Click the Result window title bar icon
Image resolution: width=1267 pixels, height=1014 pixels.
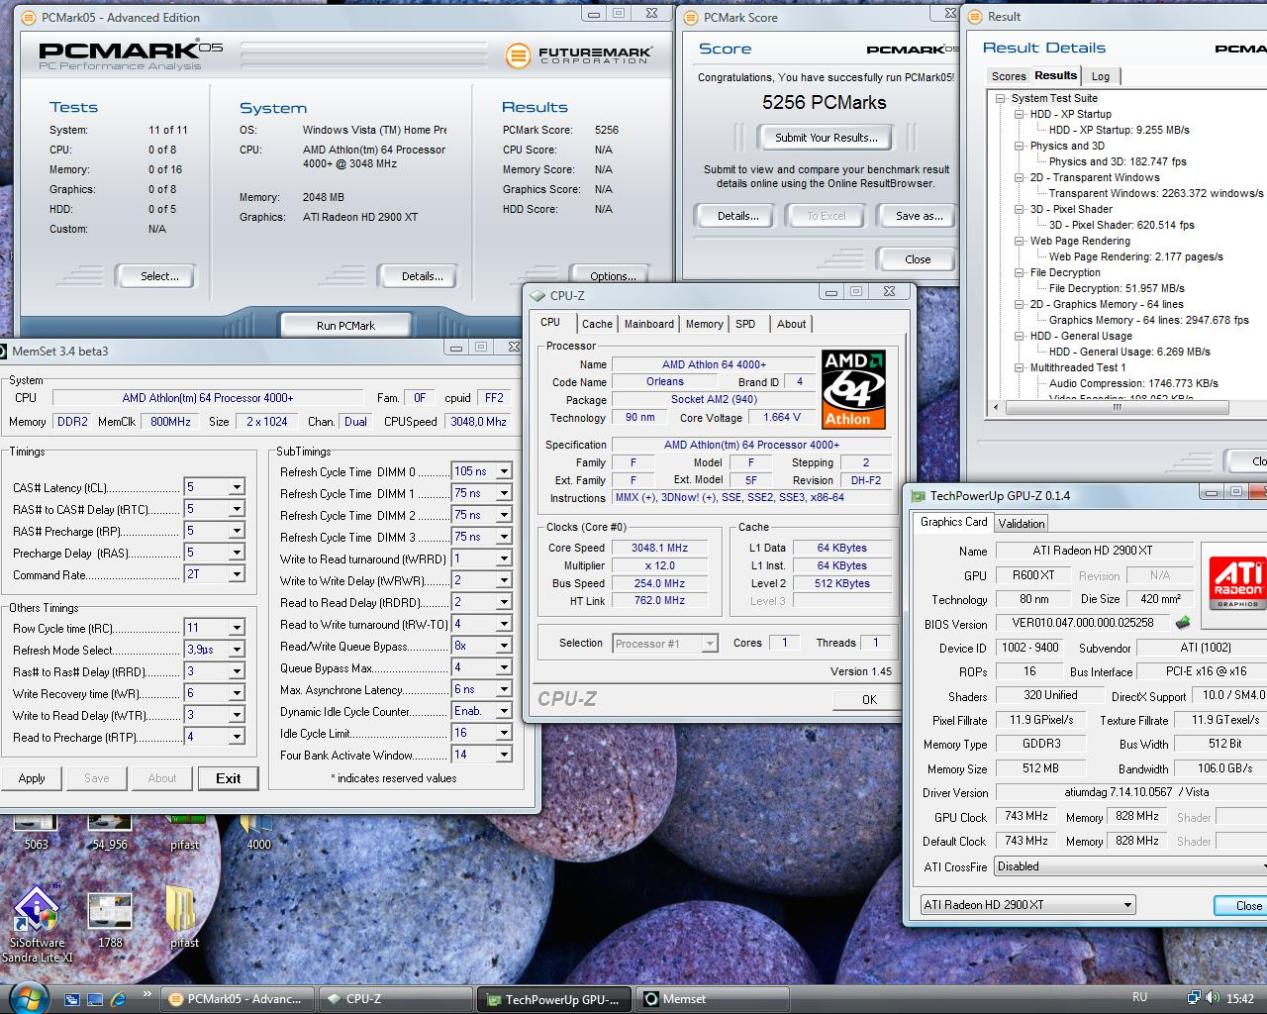tap(975, 16)
